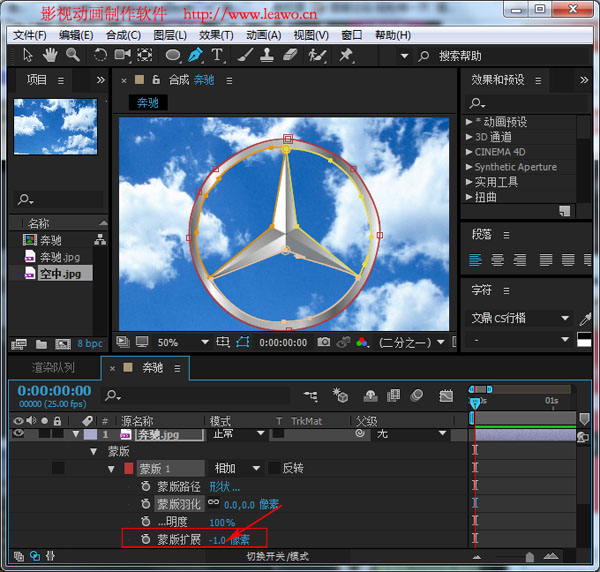This screenshot has height=572, width=600.
Task: Open the 编辑(E) menu
Action: point(76,35)
